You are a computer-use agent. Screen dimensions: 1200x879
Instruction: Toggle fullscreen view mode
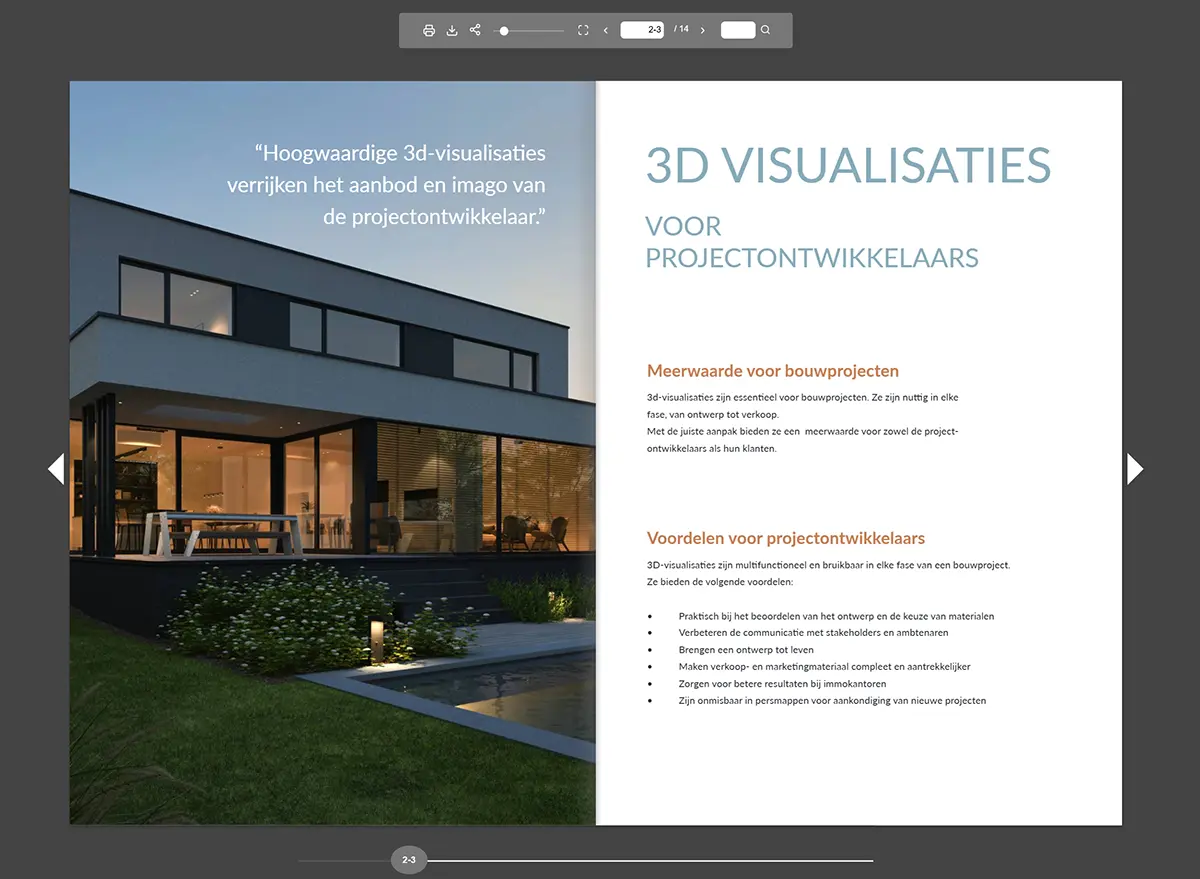point(584,30)
